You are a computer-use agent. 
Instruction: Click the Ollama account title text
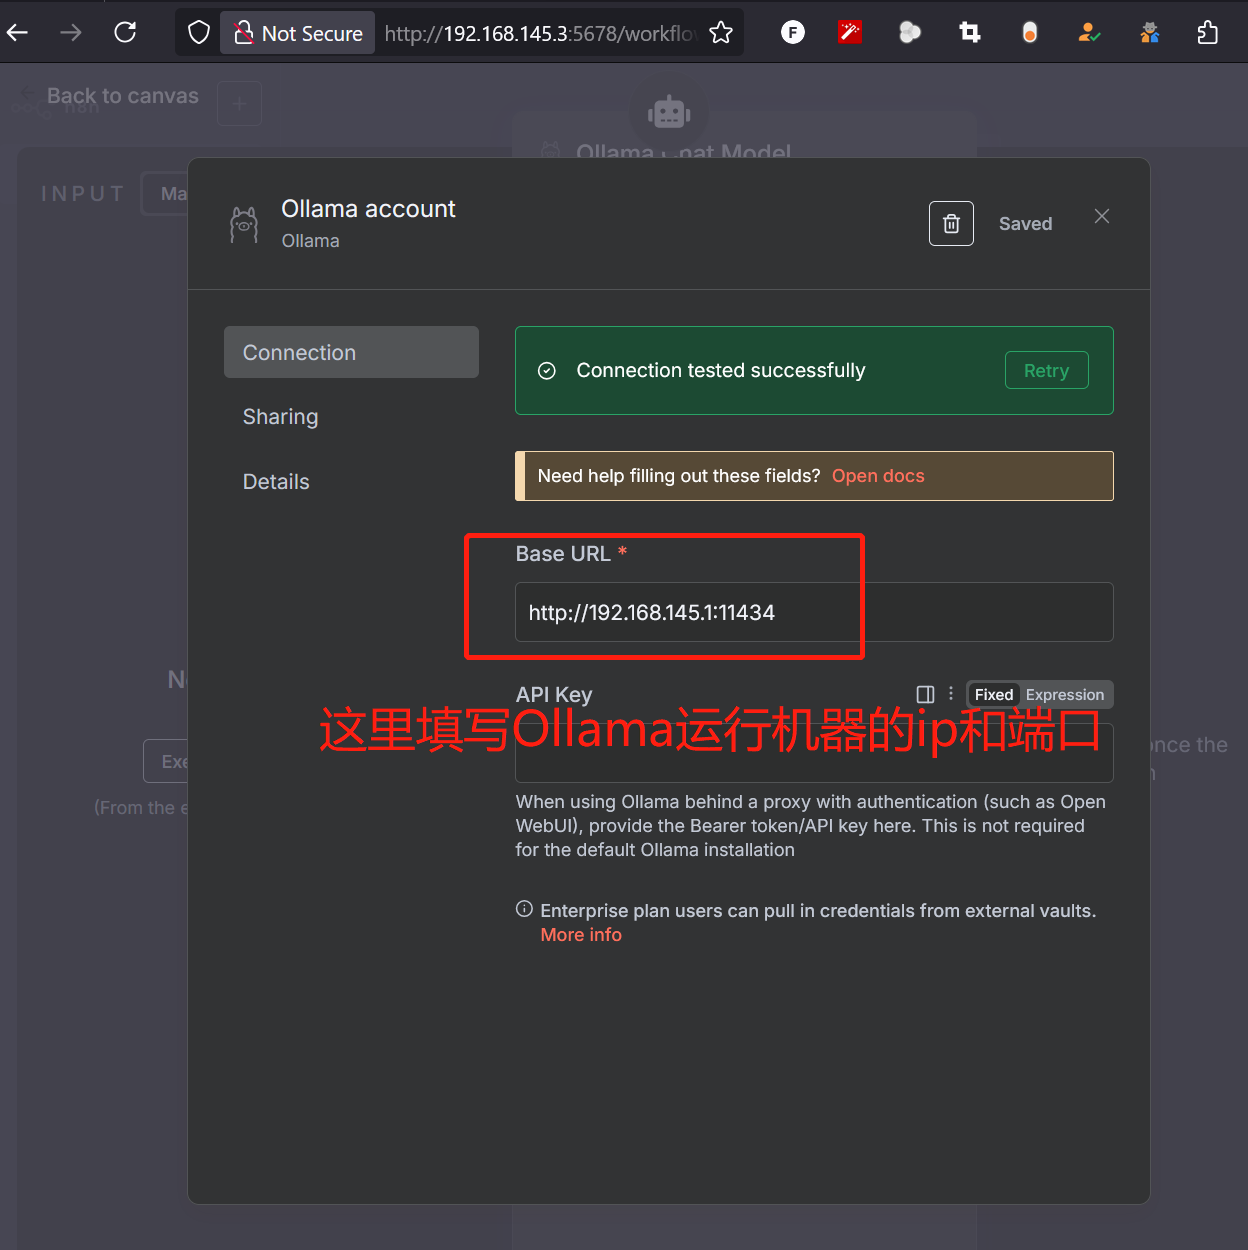[368, 208]
